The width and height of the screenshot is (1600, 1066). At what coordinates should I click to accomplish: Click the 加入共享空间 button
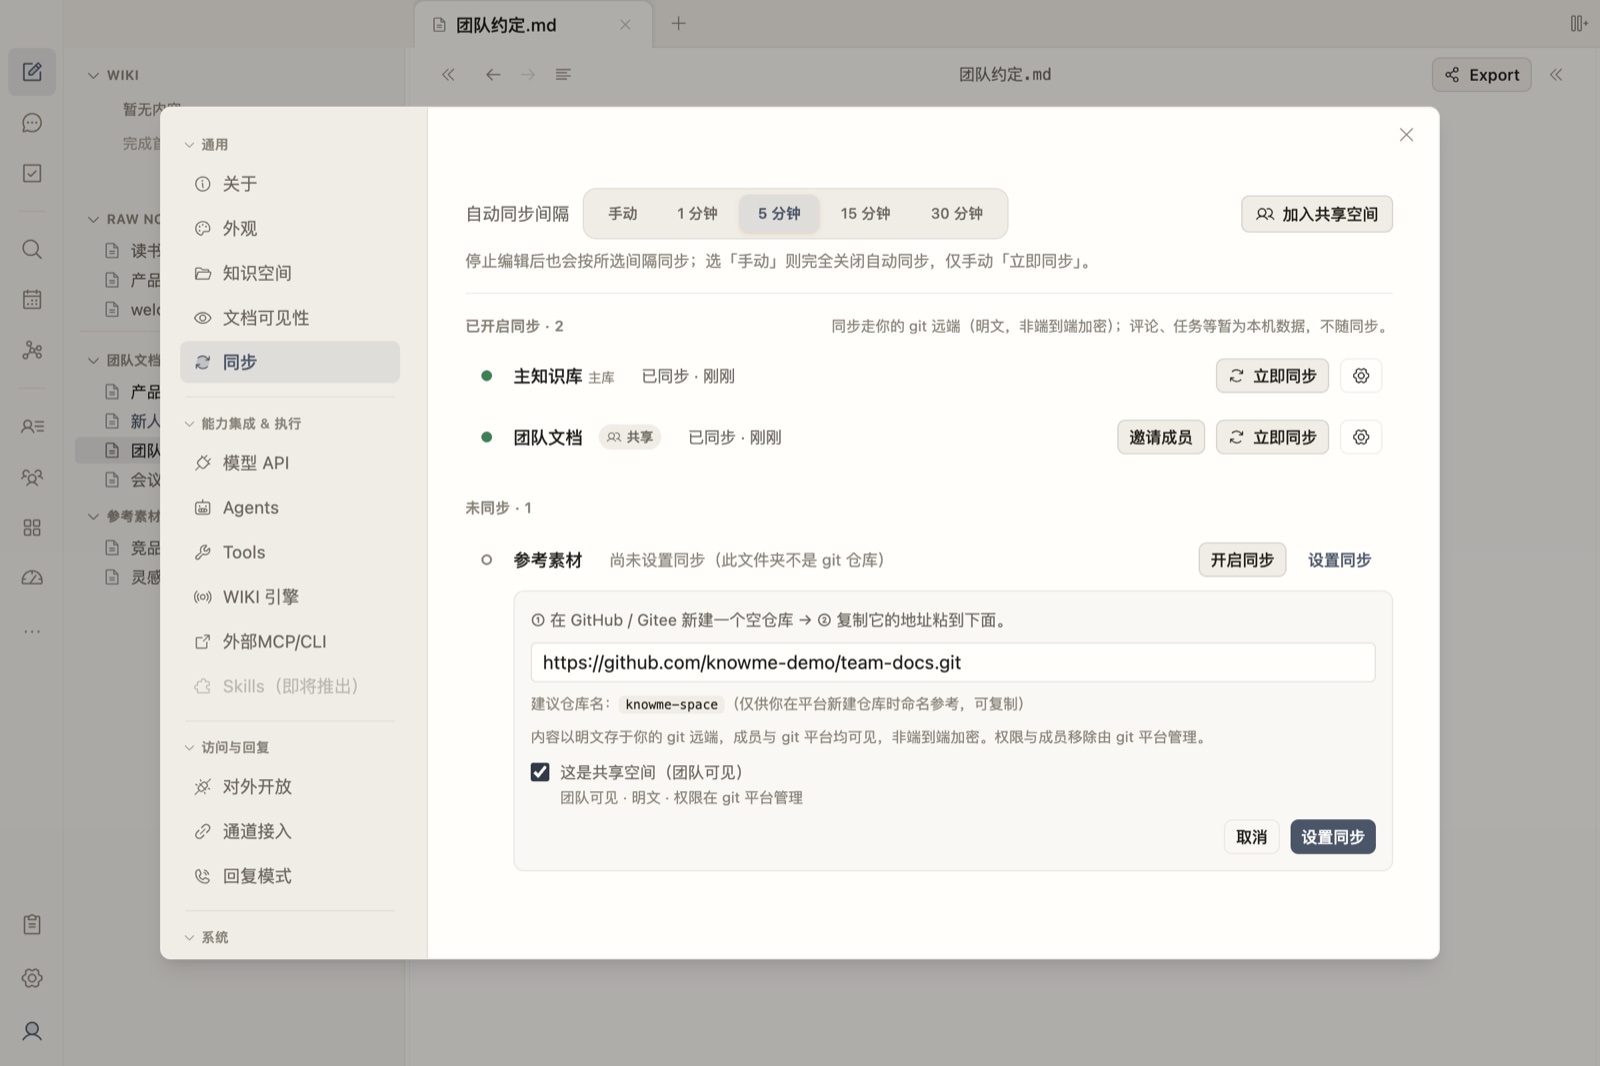[x=1317, y=214]
